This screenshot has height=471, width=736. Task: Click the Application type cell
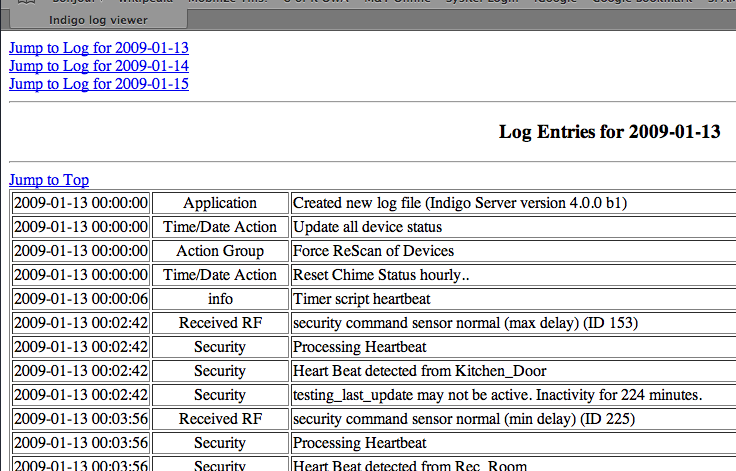tap(220, 203)
